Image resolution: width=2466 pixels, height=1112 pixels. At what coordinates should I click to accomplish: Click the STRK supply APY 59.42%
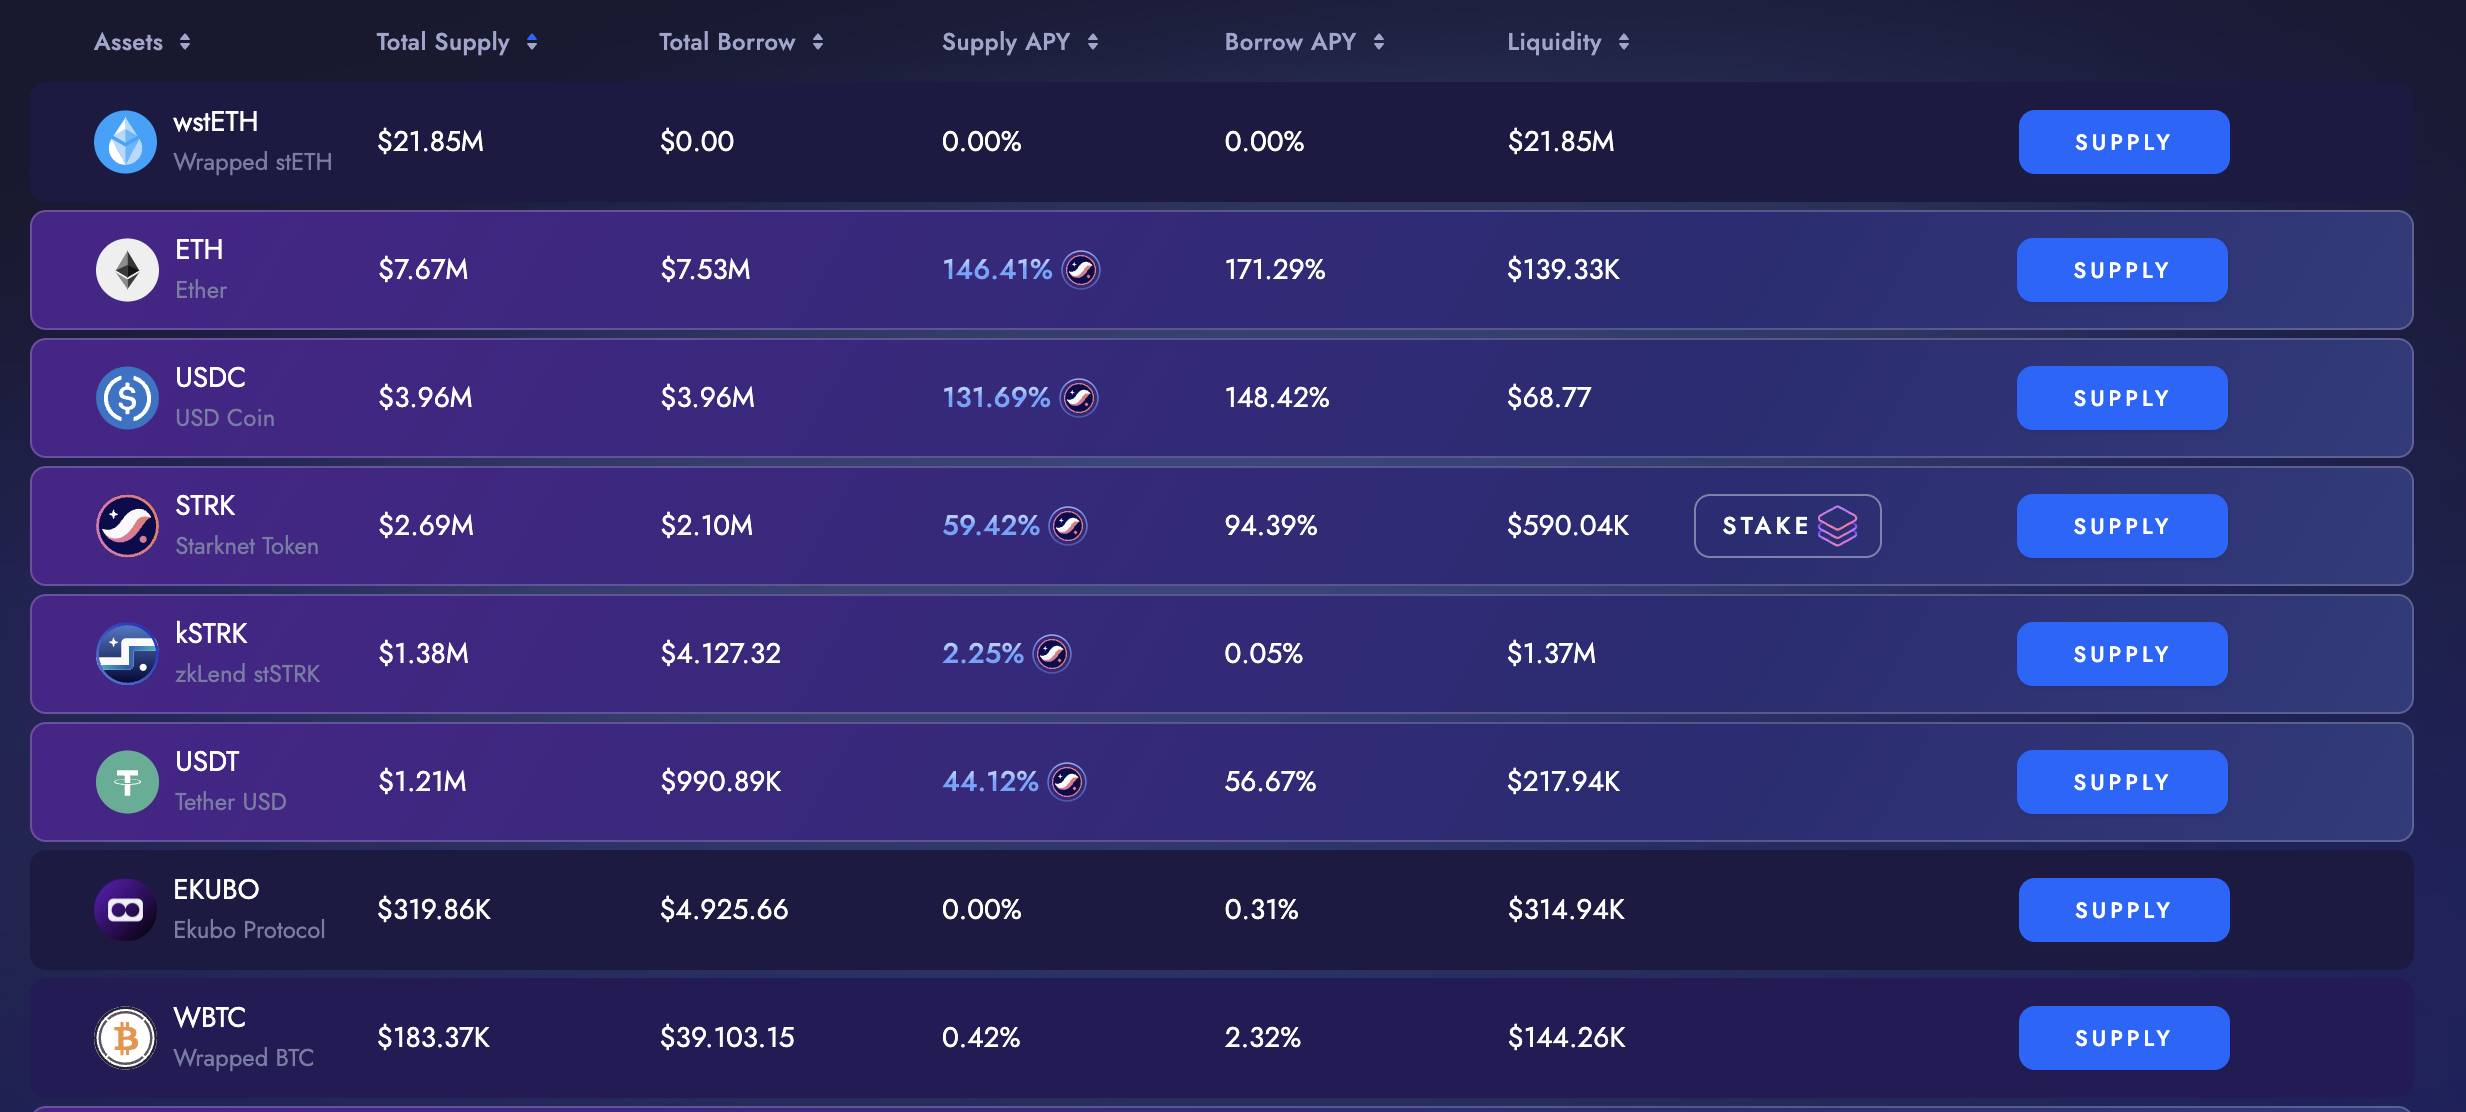click(991, 526)
